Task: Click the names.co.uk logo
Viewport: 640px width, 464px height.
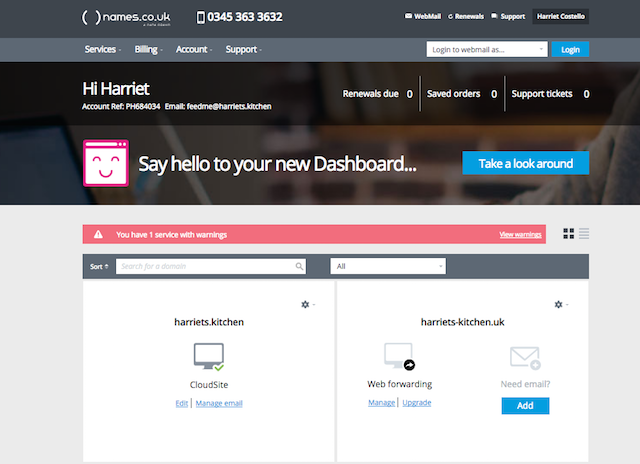Action: tap(126, 18)
